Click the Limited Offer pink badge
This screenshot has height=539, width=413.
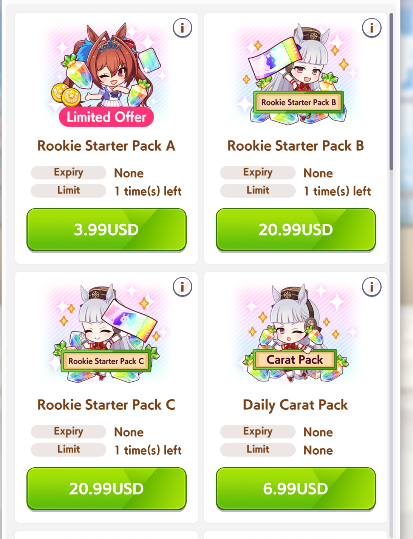[x=106, y=117]
